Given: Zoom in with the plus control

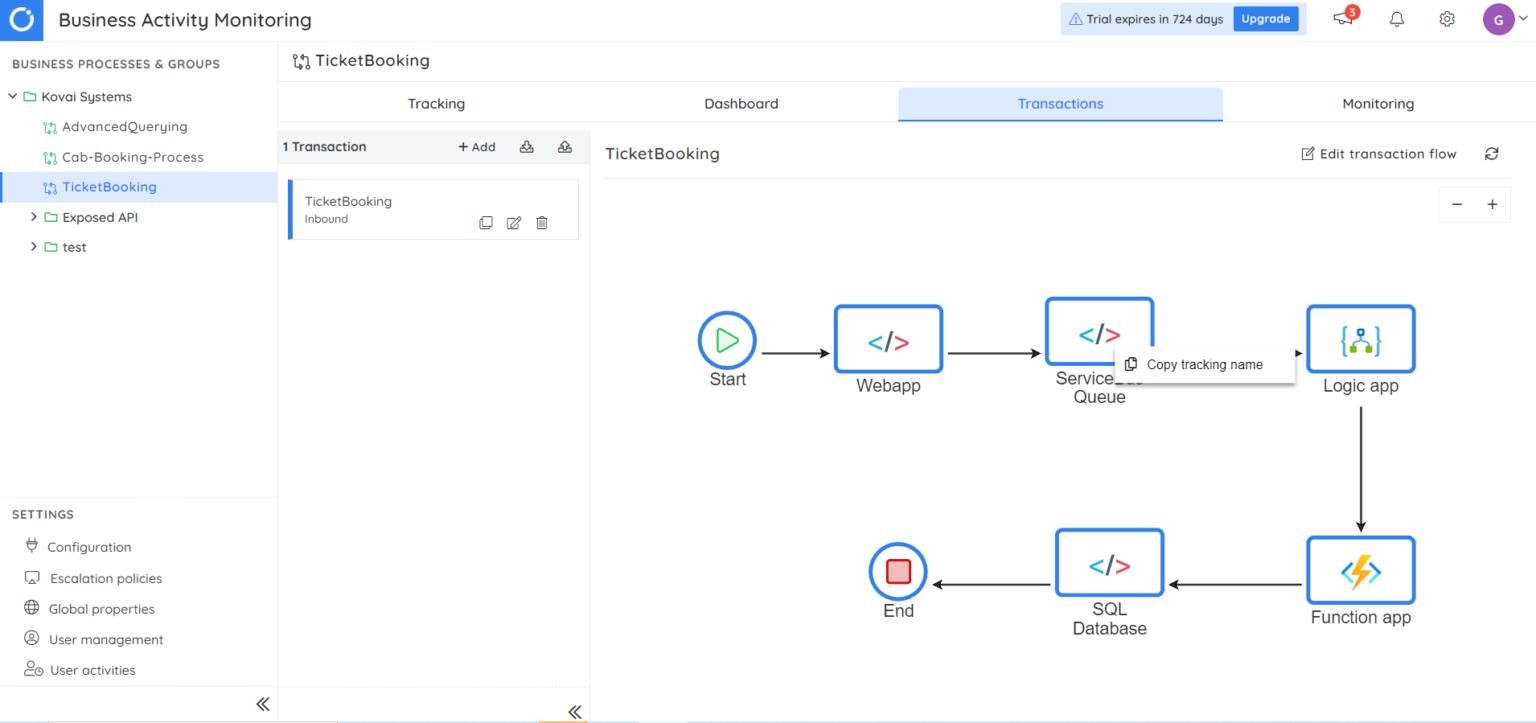Looking at the screenshot, I should 1492,204.
